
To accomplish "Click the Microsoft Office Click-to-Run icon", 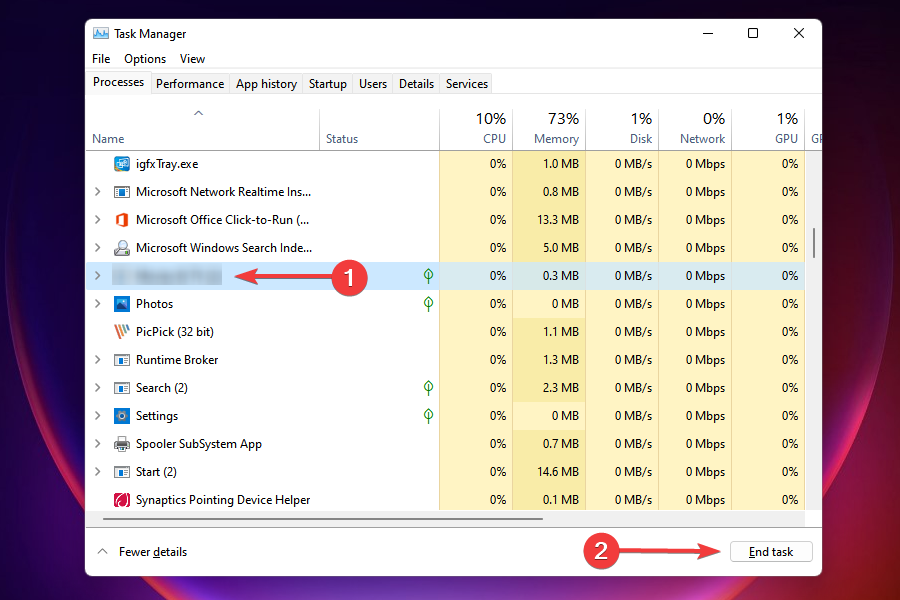I will [122, 219].
